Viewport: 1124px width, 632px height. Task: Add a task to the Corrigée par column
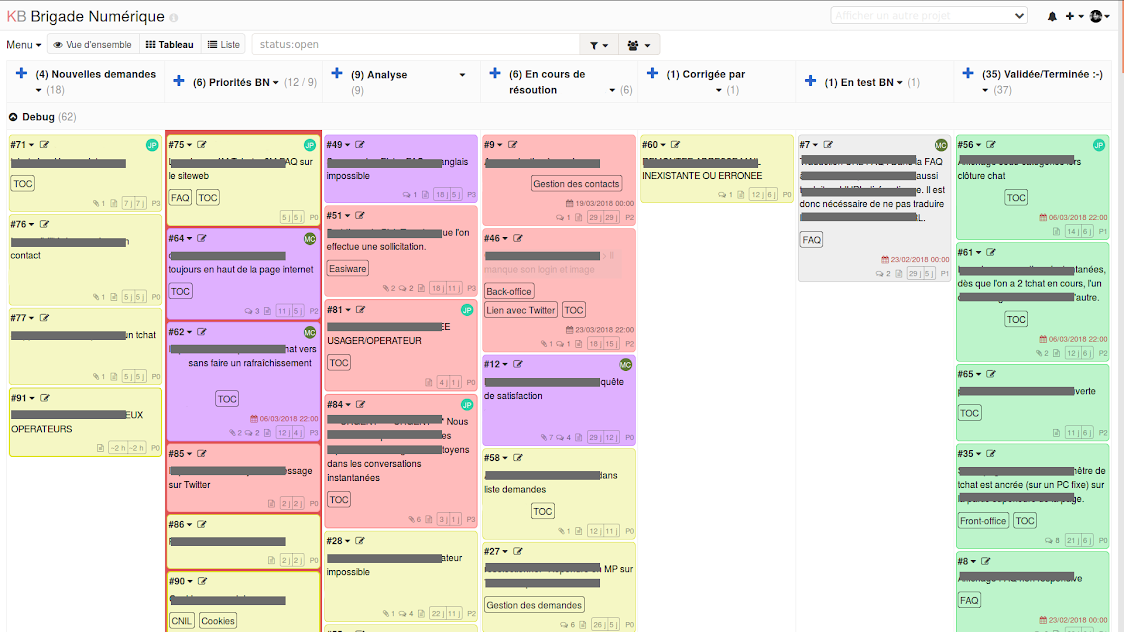click(x=652, y=73)
